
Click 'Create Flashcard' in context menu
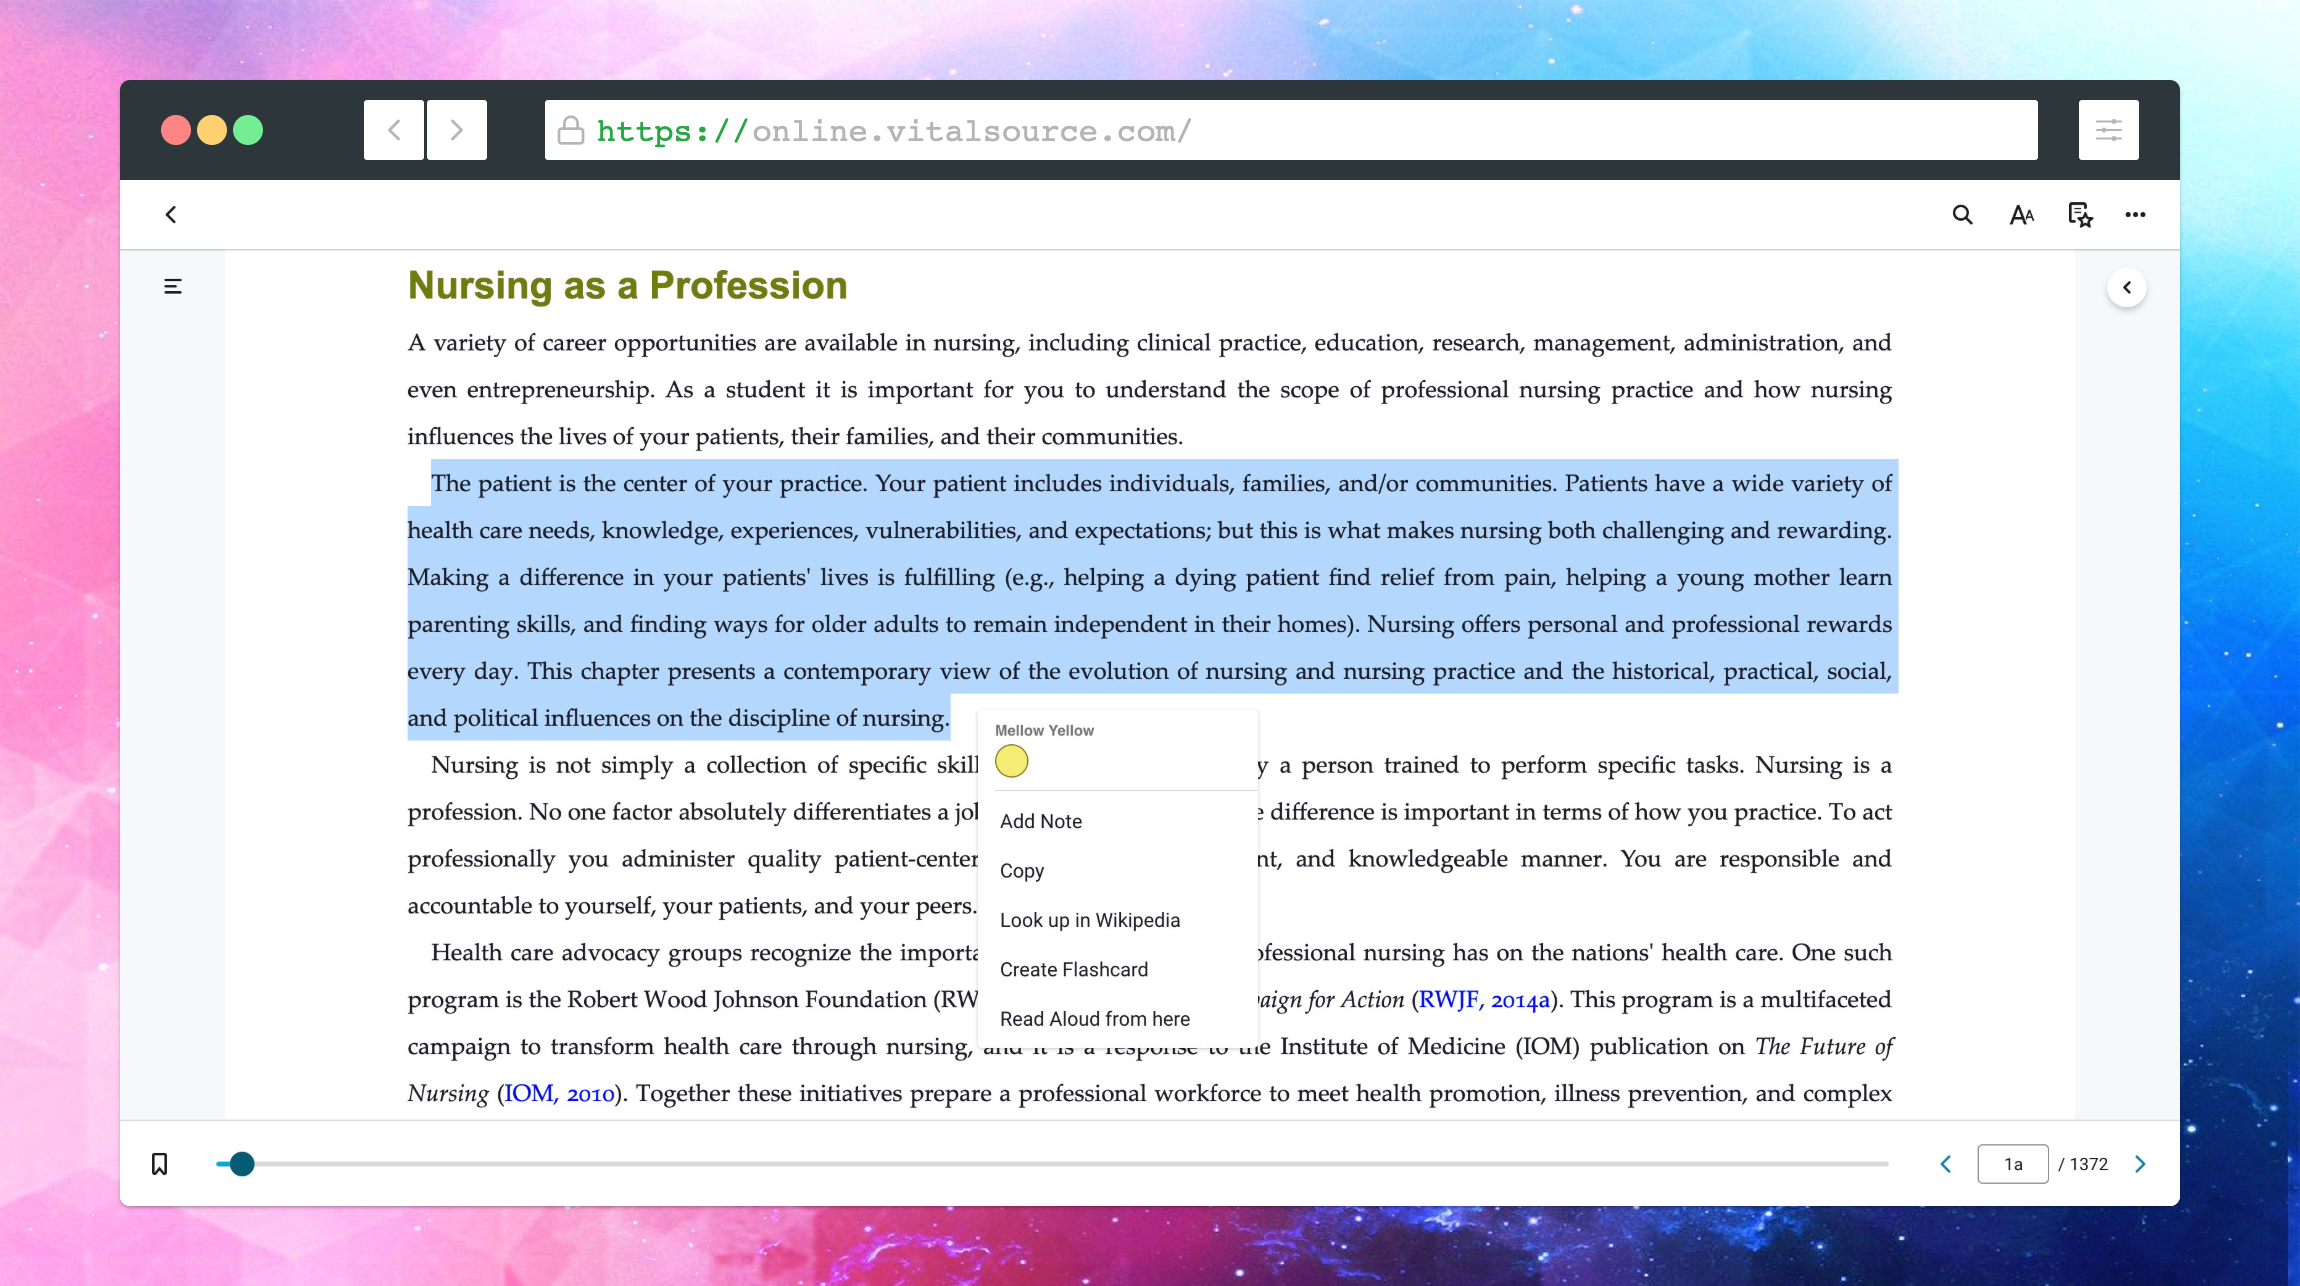1073,968
